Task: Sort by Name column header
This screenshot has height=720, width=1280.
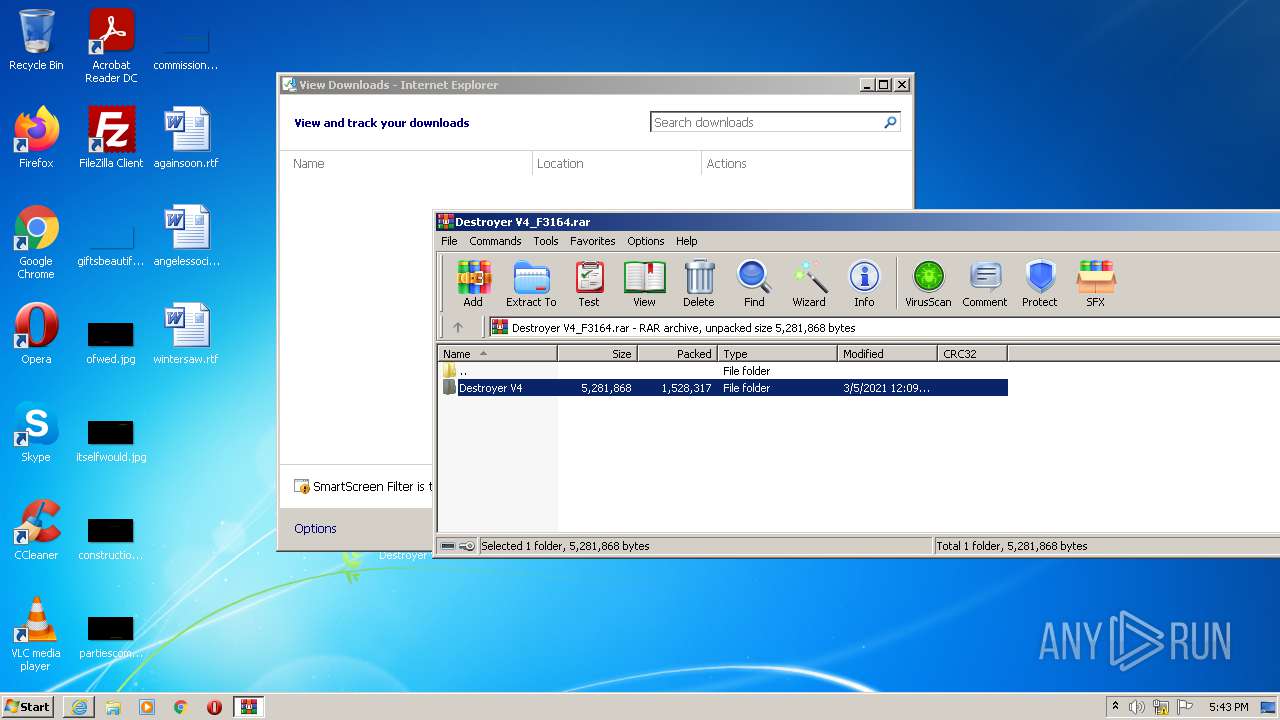Action: point(497,353)
